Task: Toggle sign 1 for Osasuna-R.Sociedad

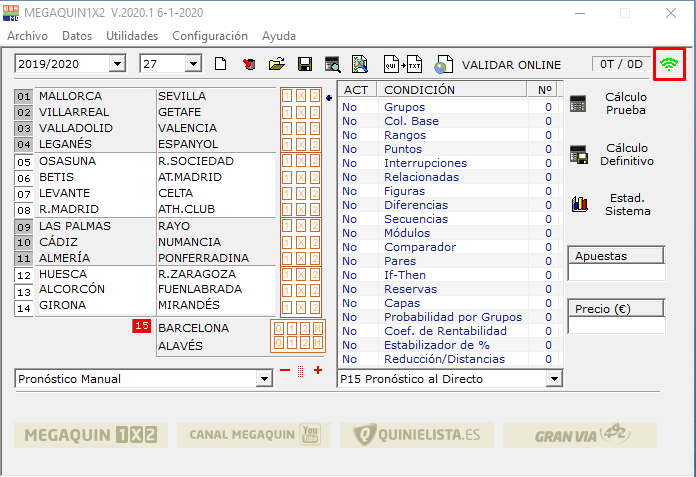Action: click(x=287, y=161)
